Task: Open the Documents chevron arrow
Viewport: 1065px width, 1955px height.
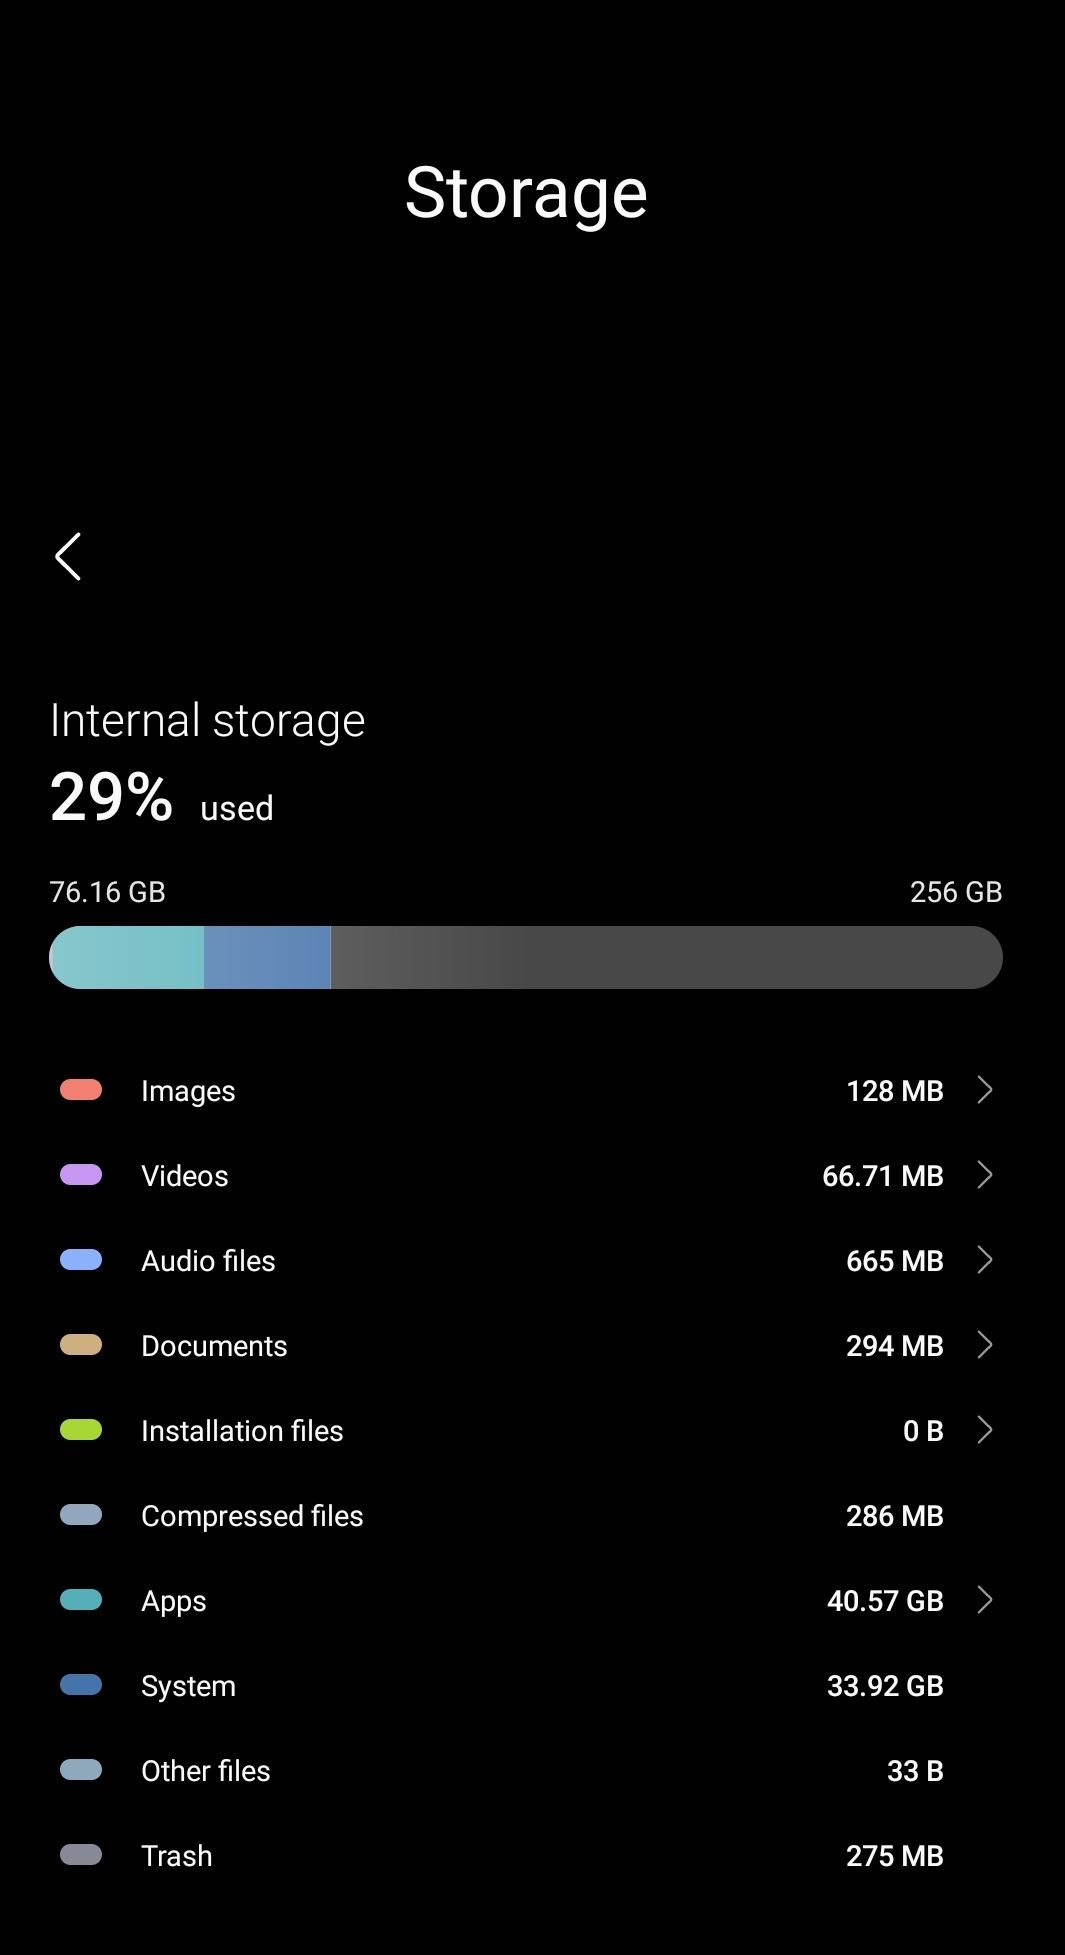Action: coord(984,1345)
